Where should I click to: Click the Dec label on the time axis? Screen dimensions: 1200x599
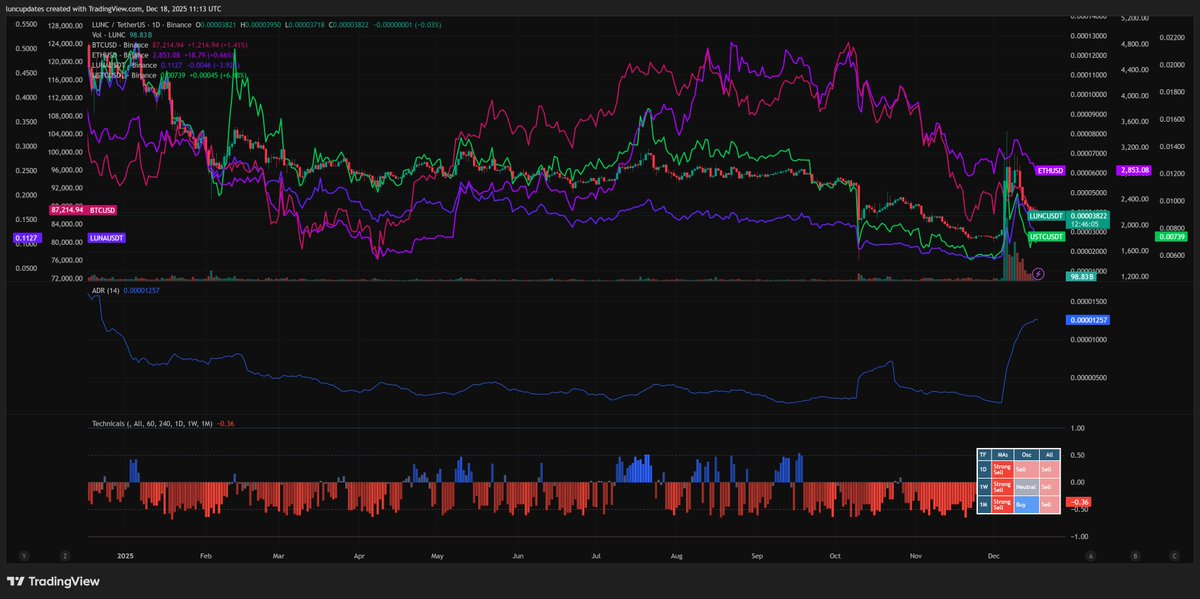click(x=993, y=555)
